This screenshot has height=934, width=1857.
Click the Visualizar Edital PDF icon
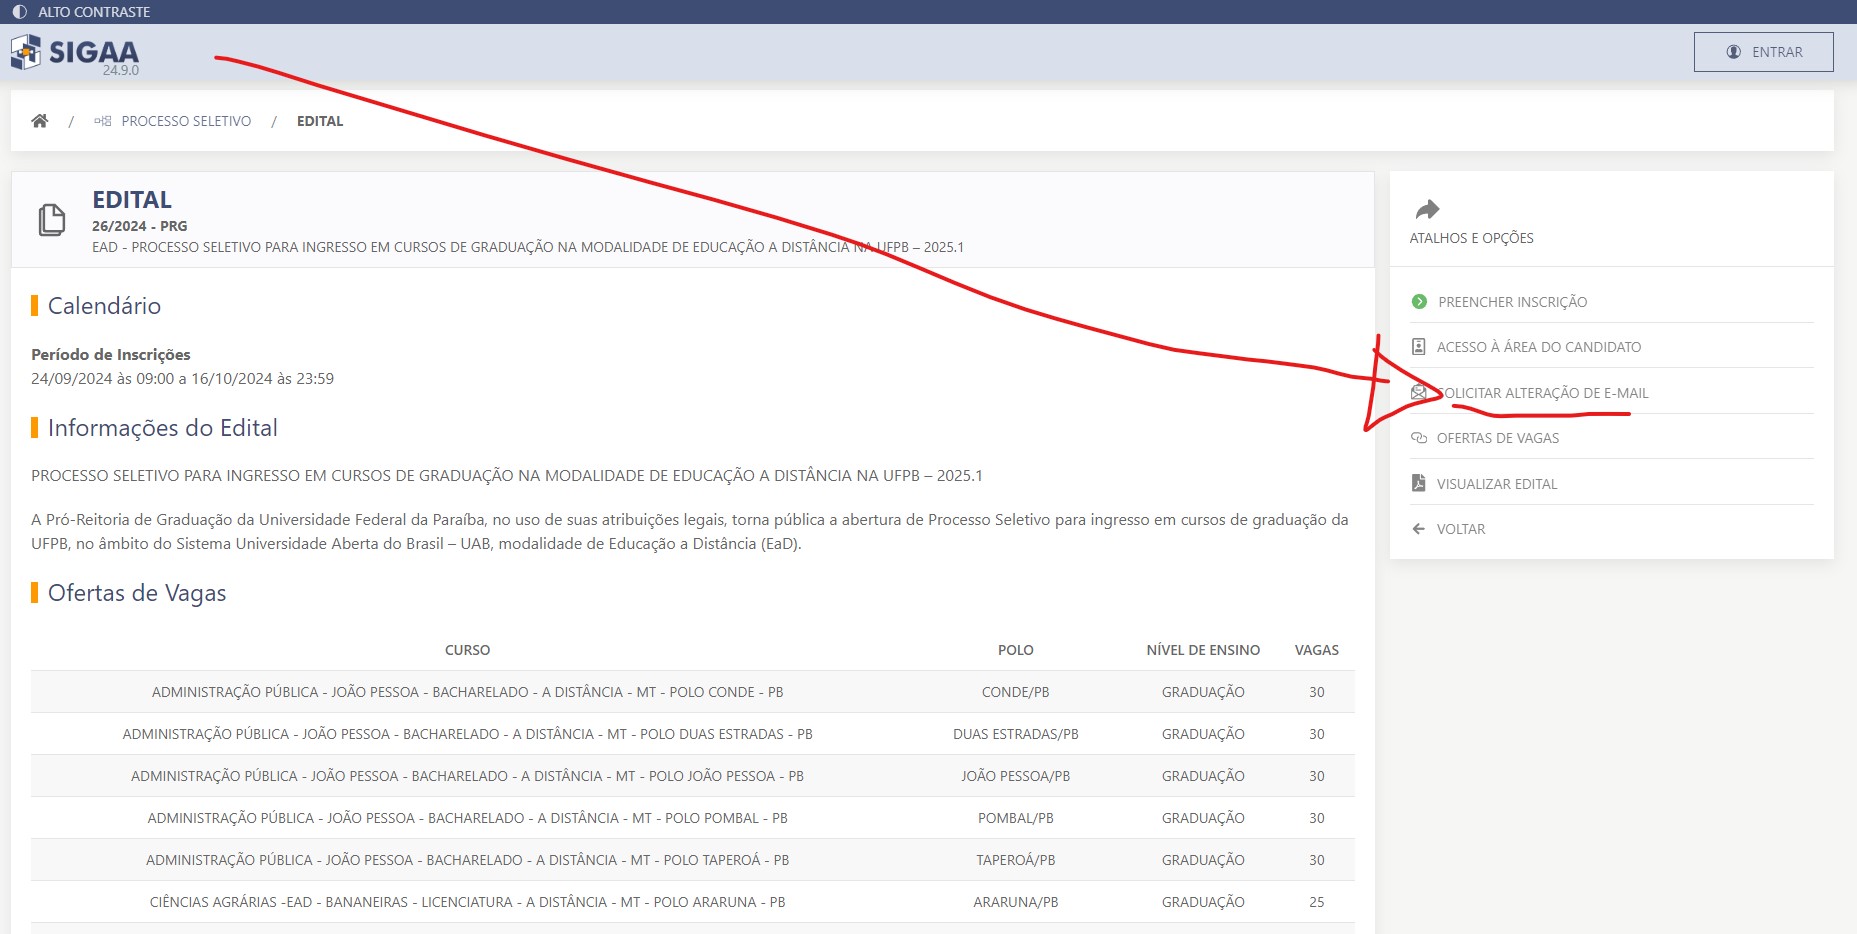tap(1418, 483)
